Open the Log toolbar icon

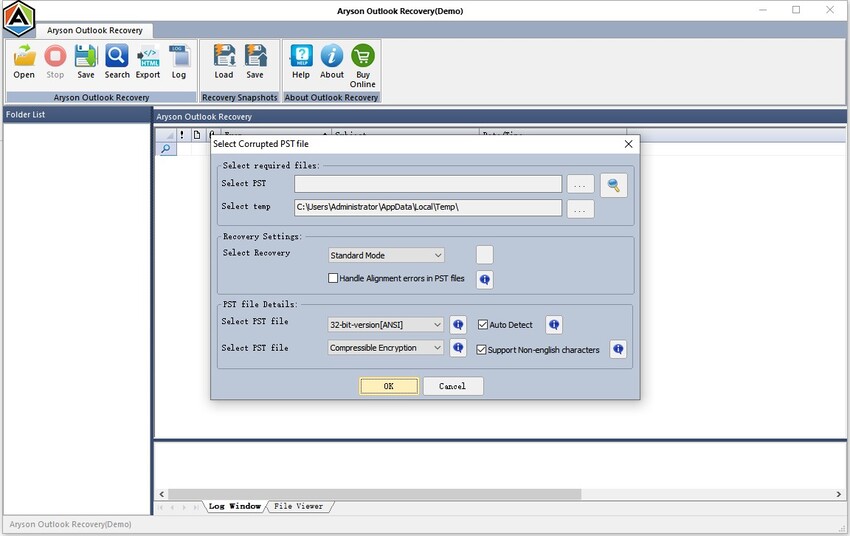point(178,58)
